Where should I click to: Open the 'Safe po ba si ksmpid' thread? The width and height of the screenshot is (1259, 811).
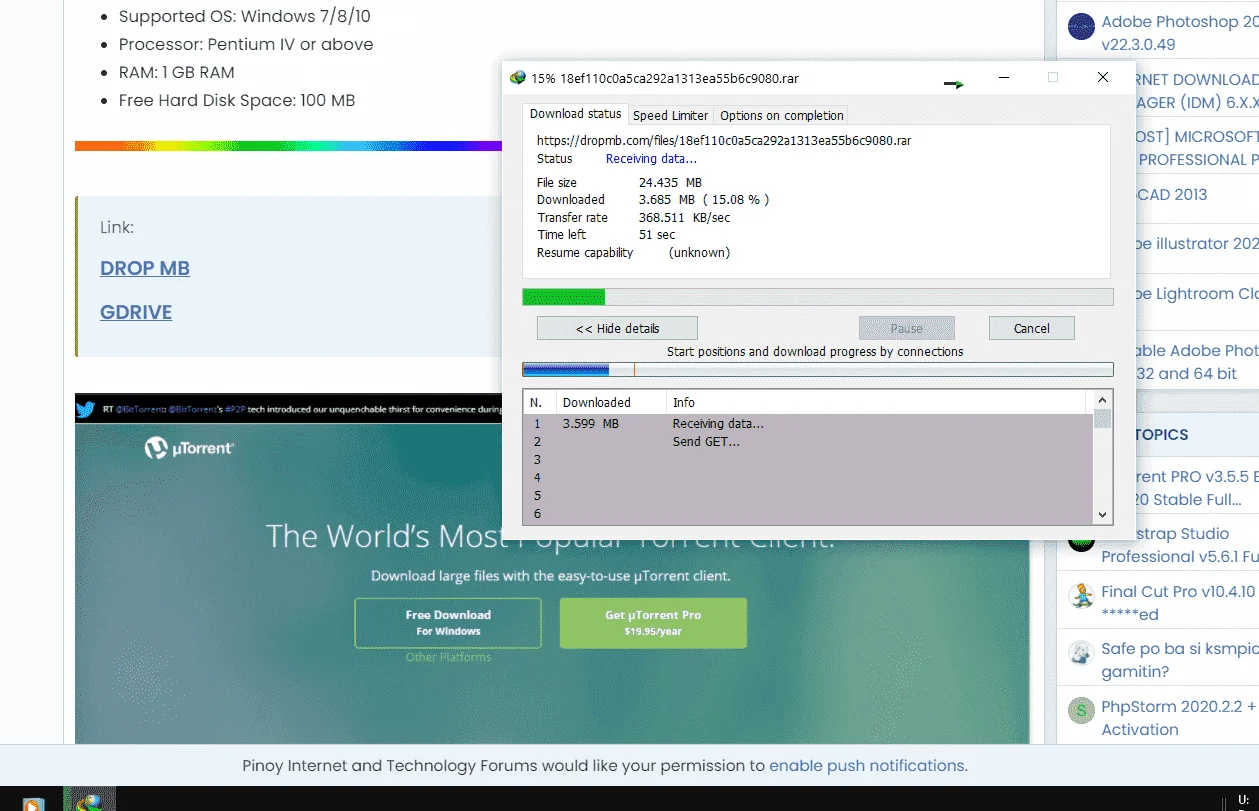click(1180, 660)
